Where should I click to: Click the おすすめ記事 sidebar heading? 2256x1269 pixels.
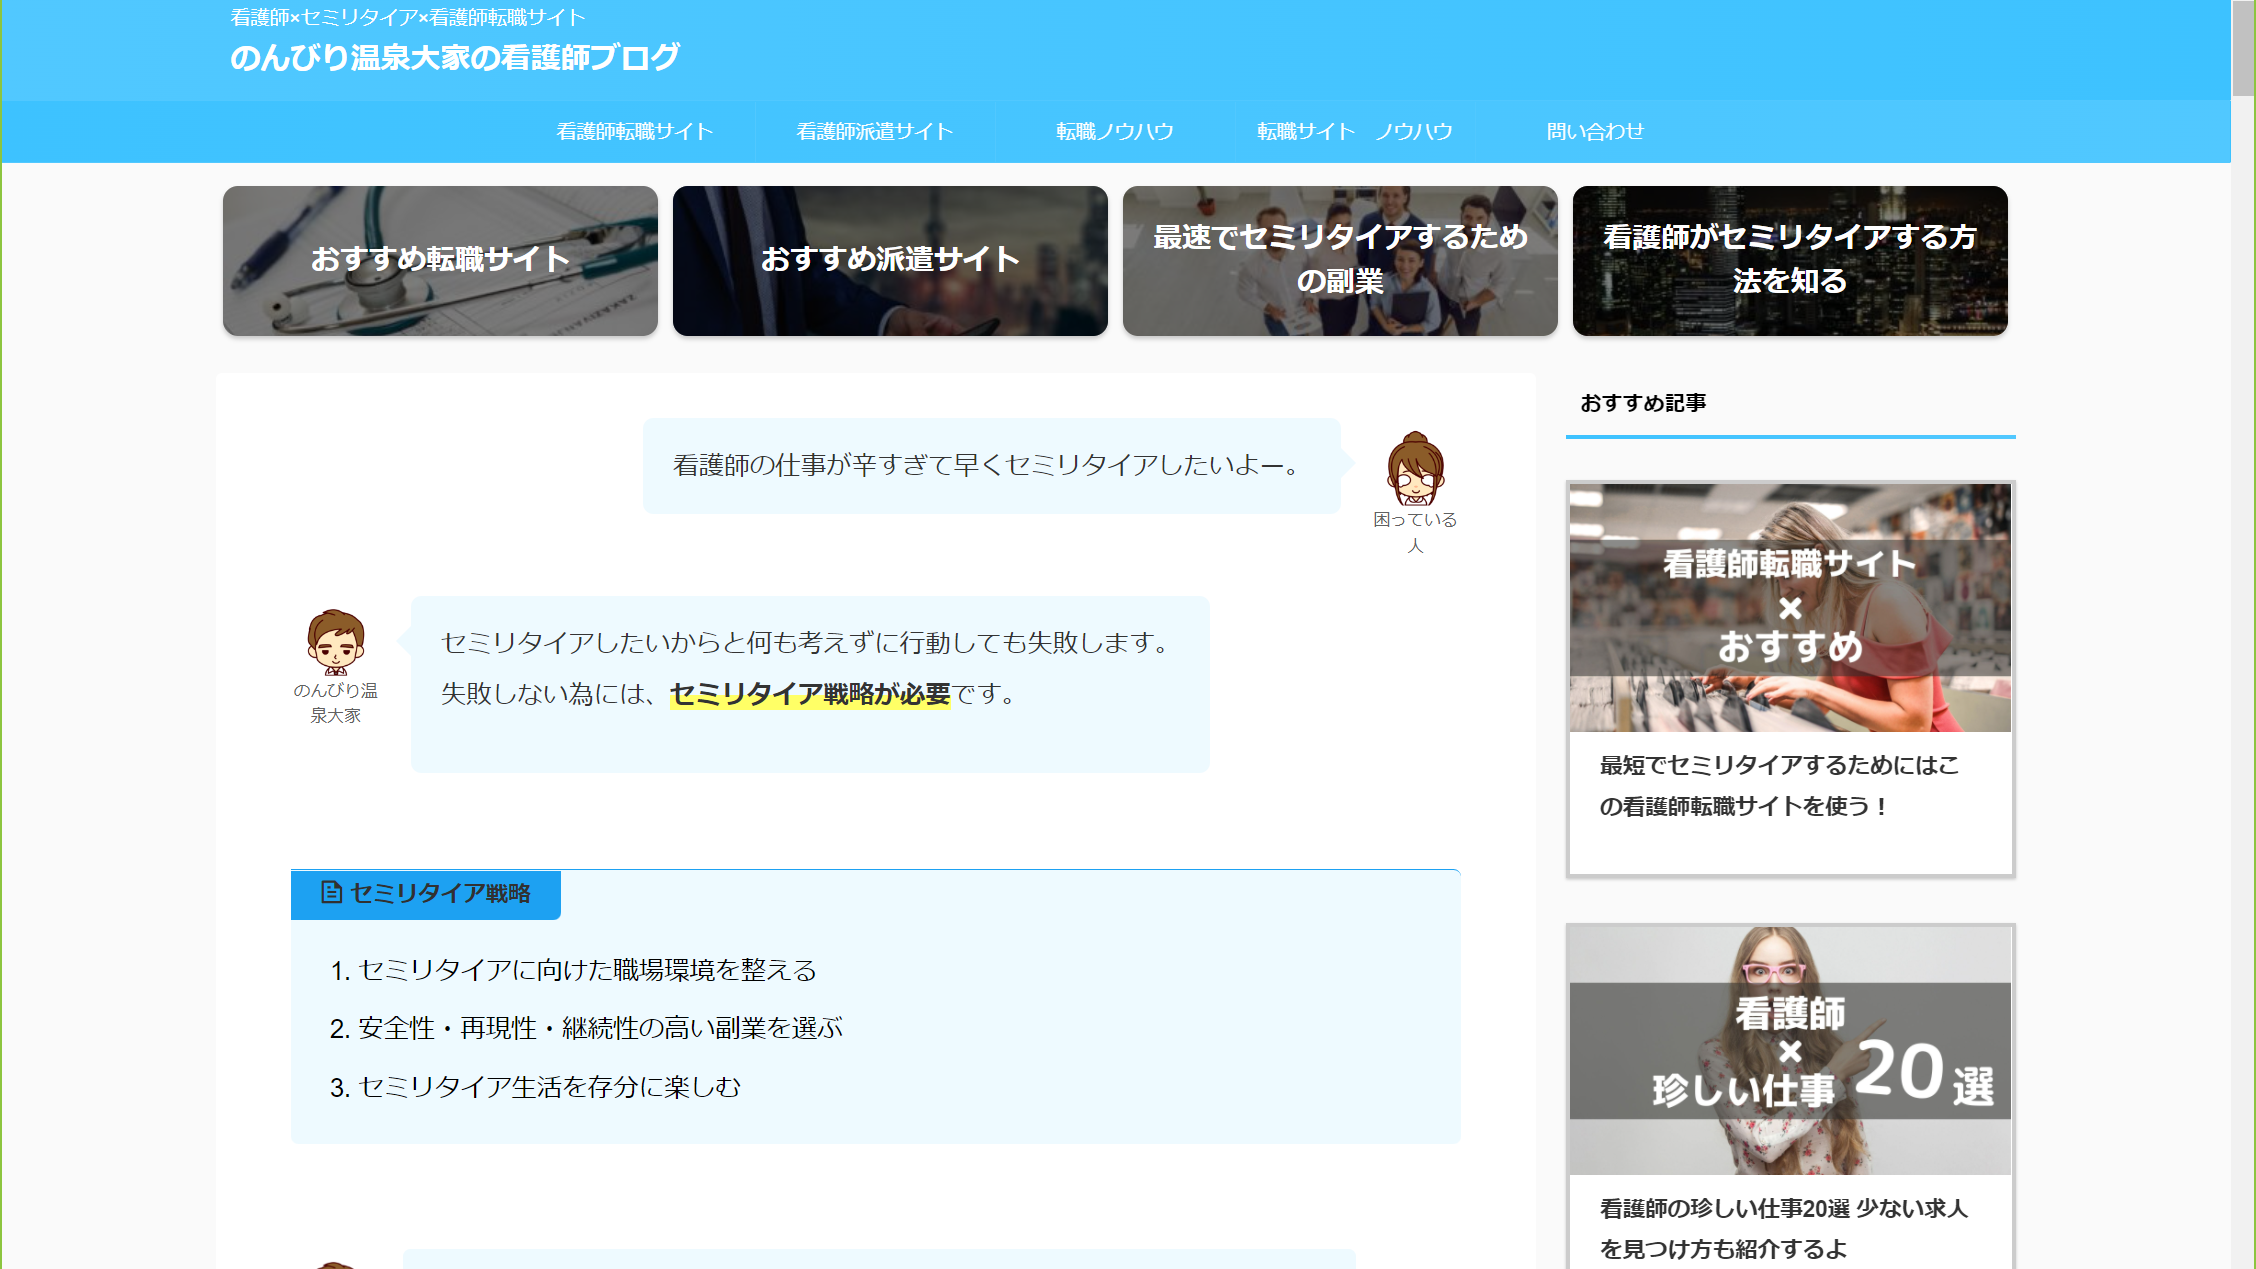point(1643,403)
